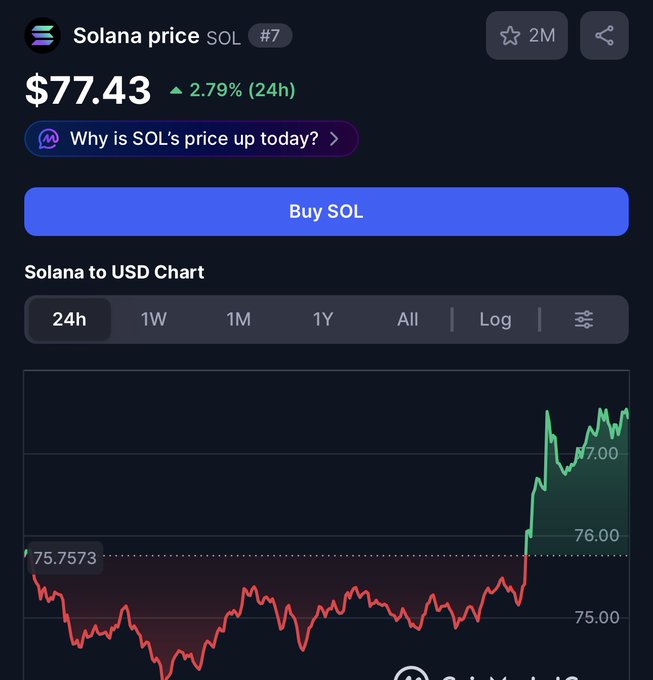The width and height of the screenshot is (653, 680).
Task: Select the 24h chart range tab
Action: [69, 320]
